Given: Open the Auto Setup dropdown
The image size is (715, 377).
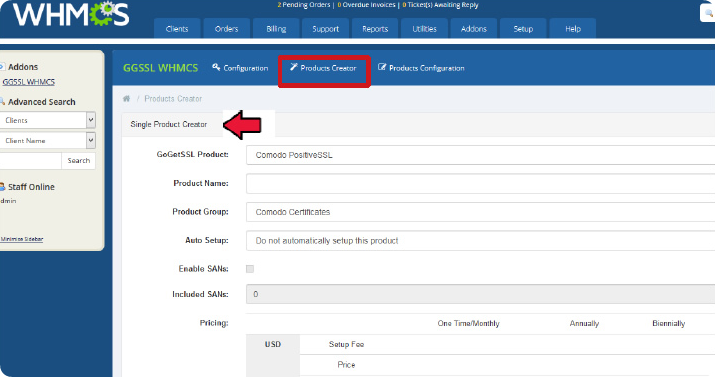Looking at the screenshot, I should pyautogui.click(x=481, y=241).
